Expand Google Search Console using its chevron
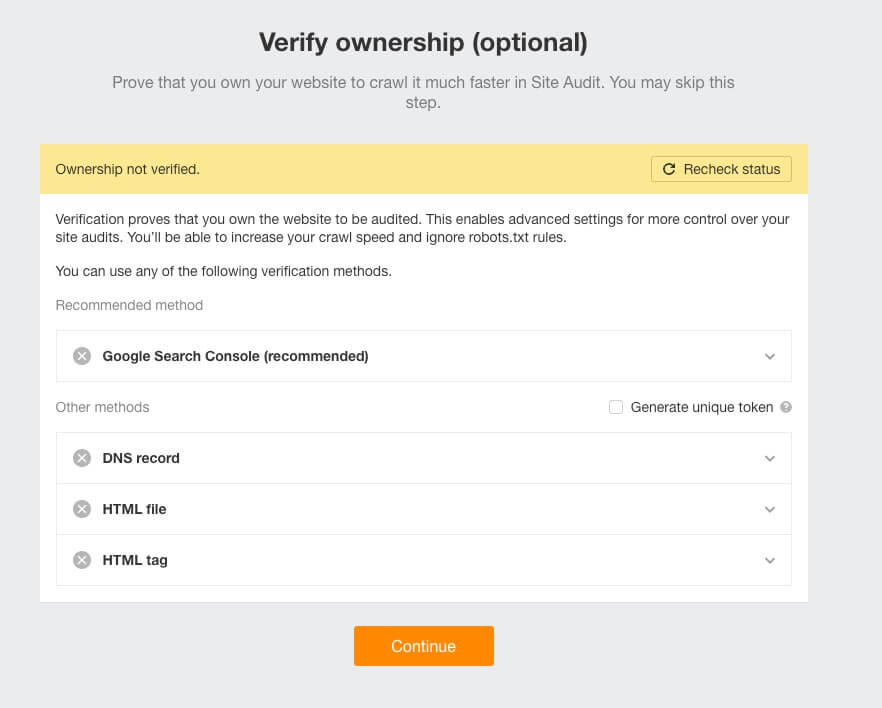Image resolution: width=882 pixels, height=708 pixels. [x=769, y=356]
